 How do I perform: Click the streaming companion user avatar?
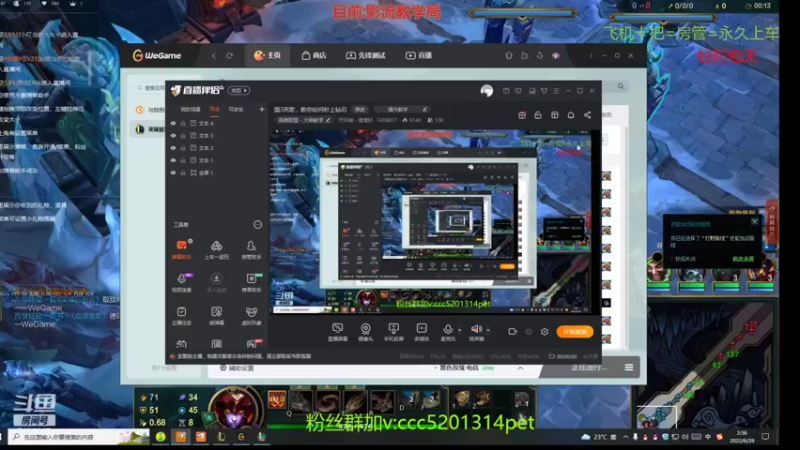pos(487,91)
